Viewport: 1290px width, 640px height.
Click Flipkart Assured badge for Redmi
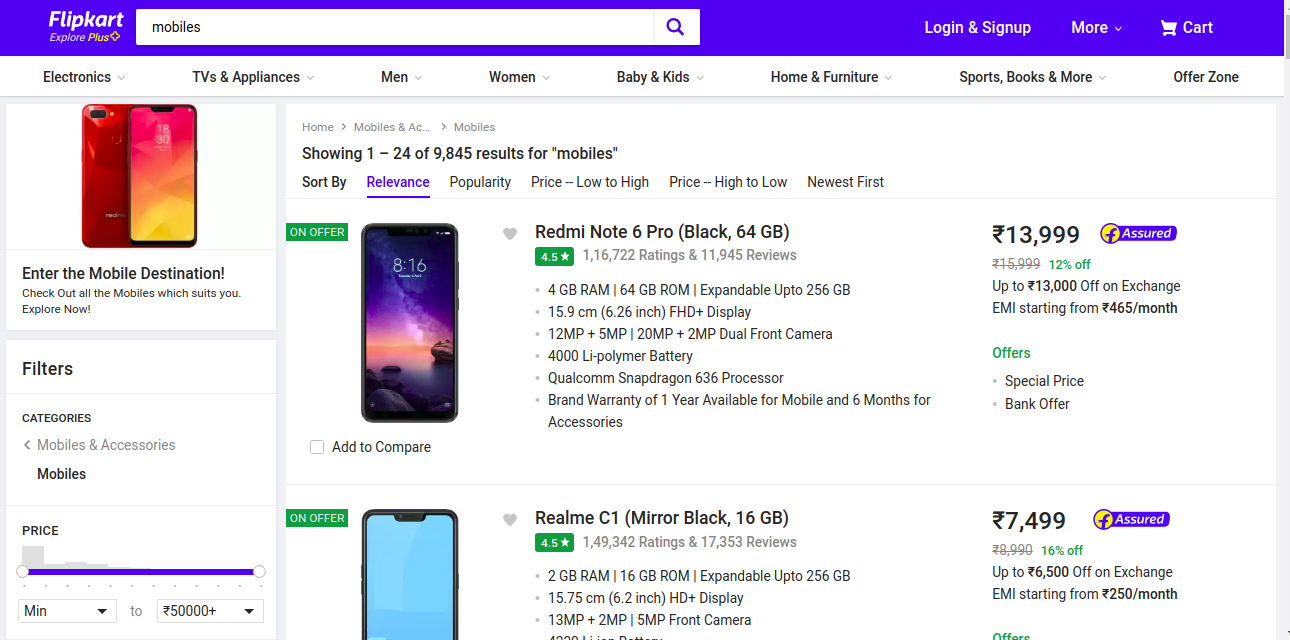(1138, 233)
